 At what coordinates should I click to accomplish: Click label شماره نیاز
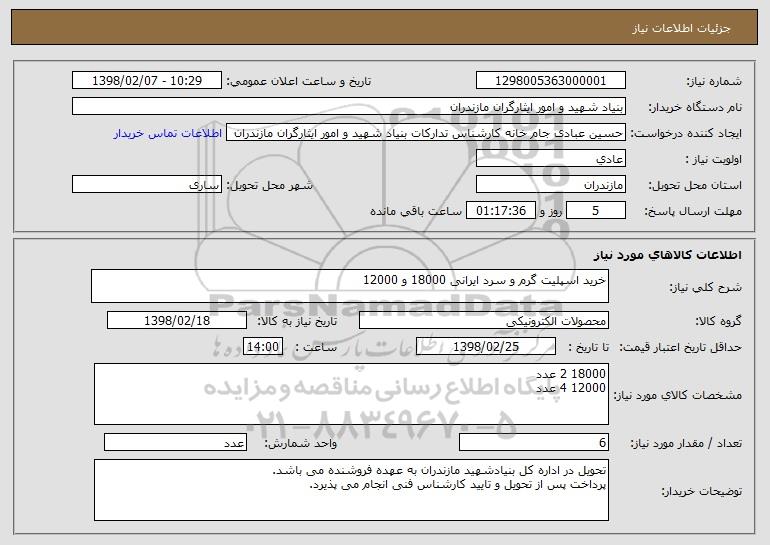714,82
